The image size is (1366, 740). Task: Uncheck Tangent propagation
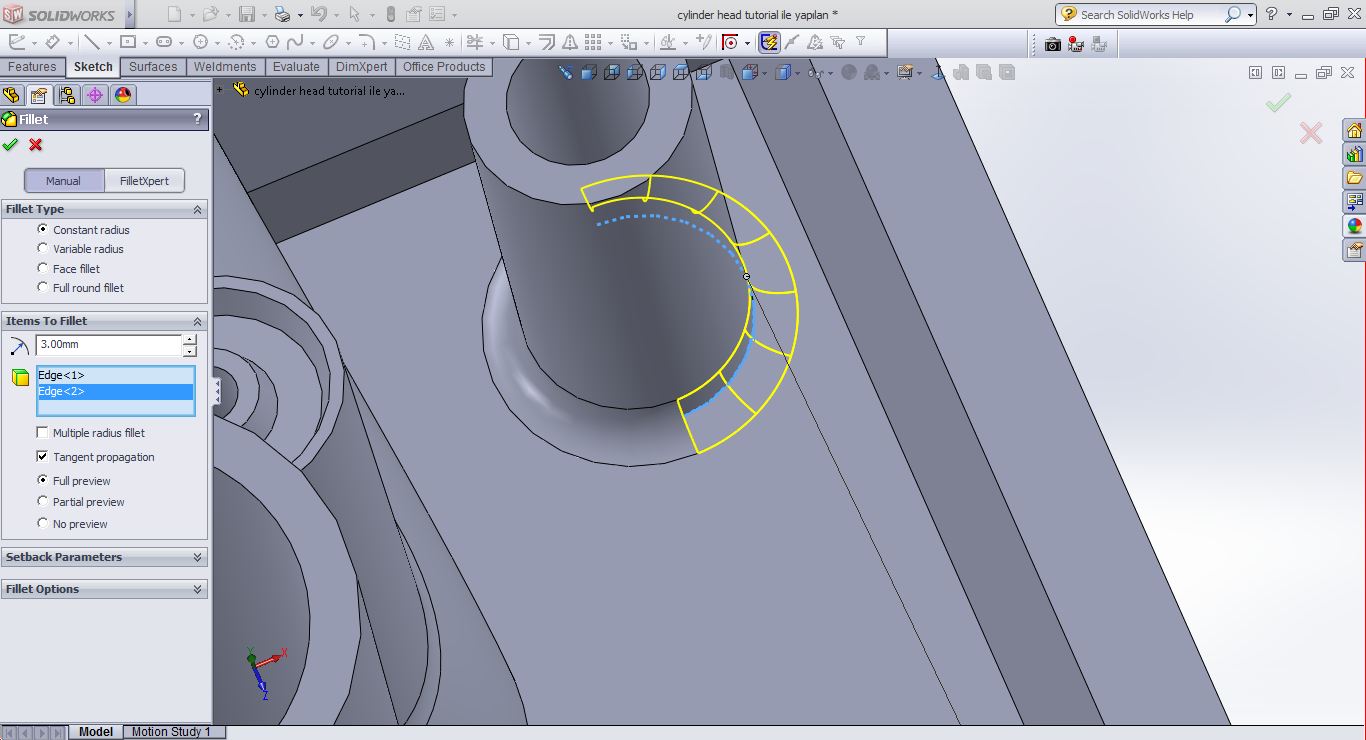tap(42, 457)
